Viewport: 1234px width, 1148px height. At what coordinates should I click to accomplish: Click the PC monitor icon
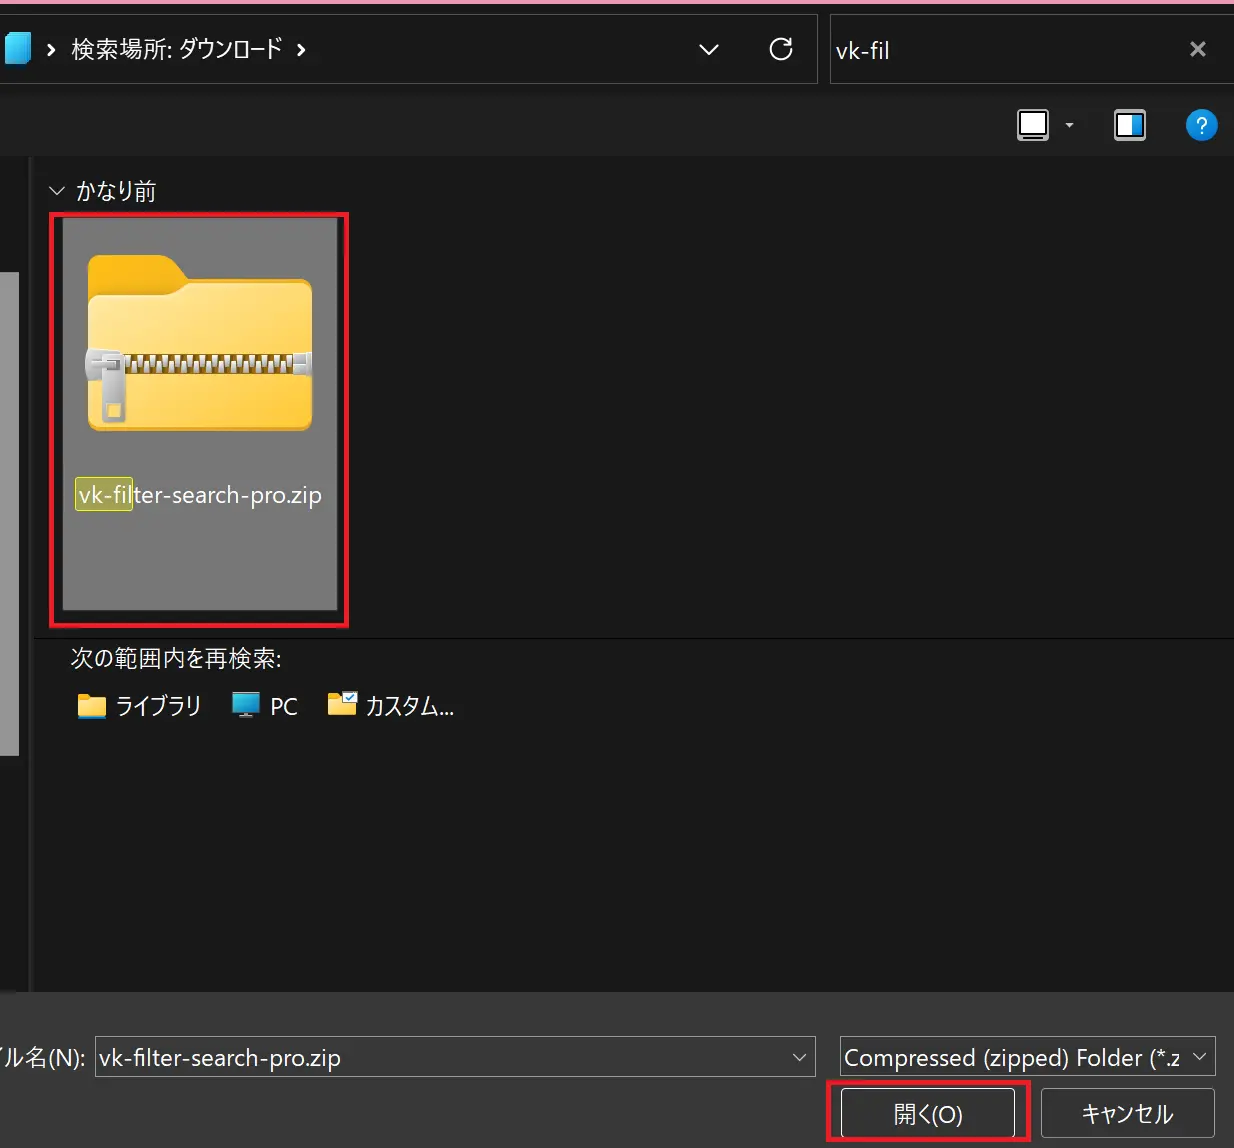245,705
